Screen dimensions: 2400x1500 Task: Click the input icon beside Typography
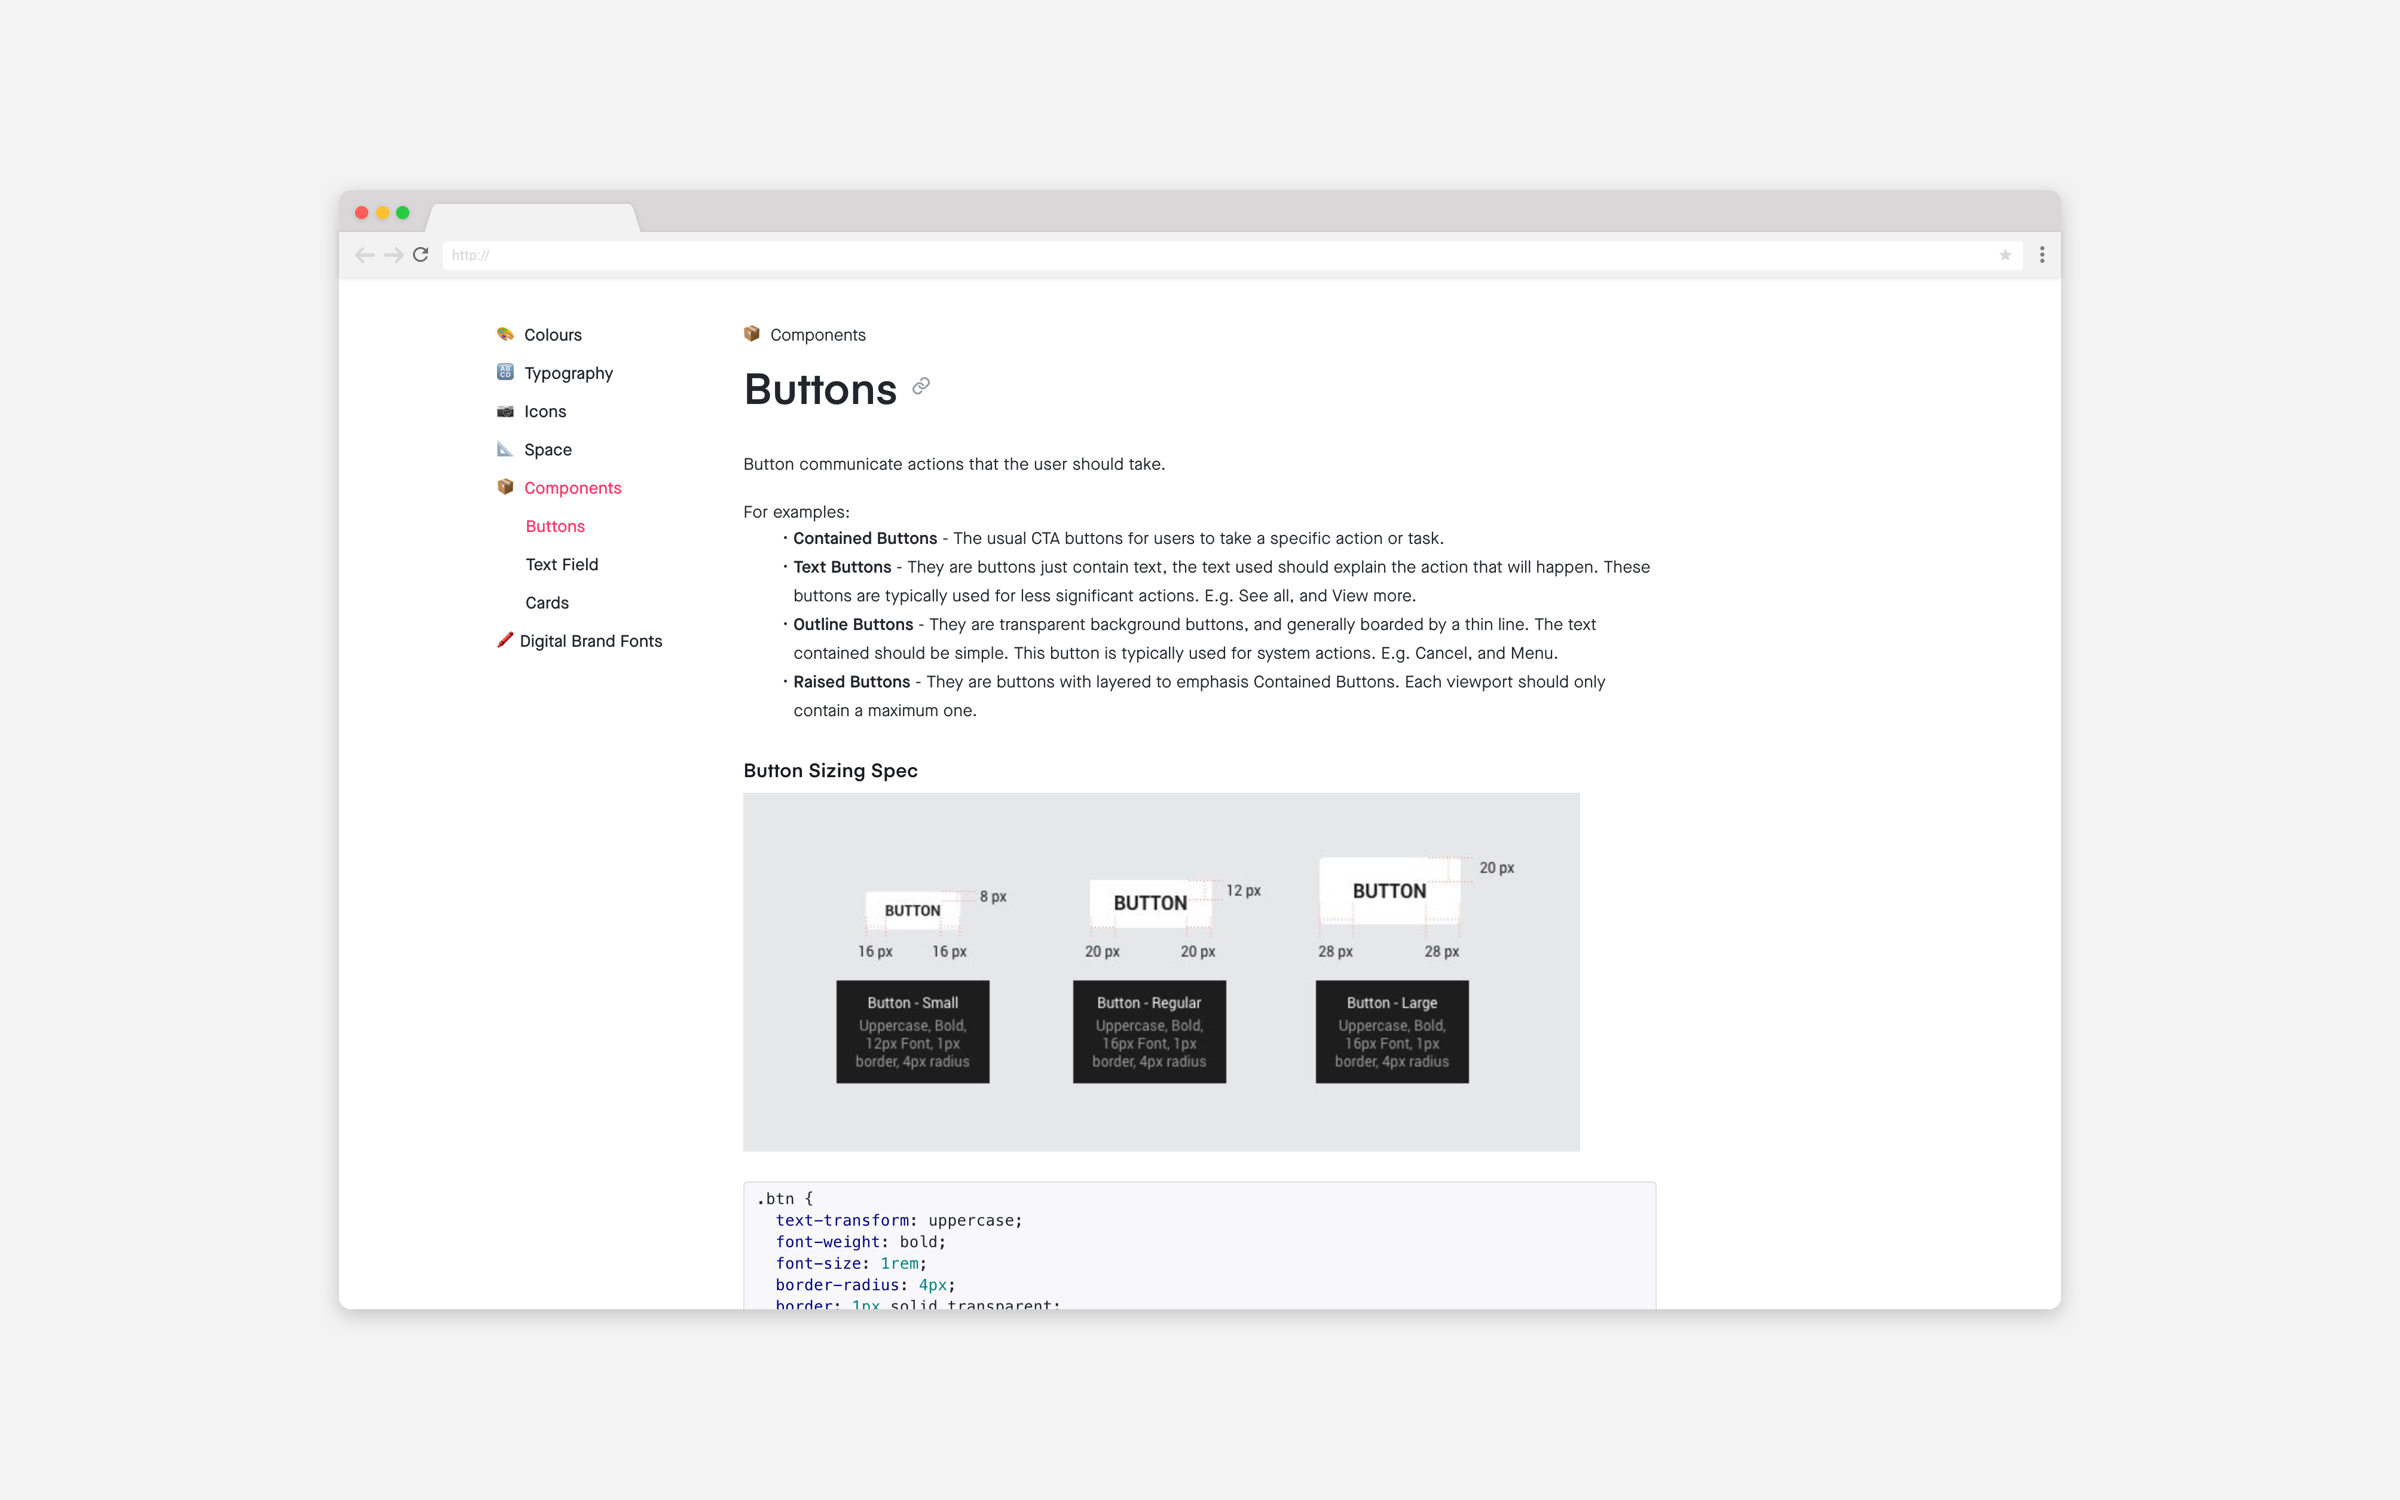506,372
